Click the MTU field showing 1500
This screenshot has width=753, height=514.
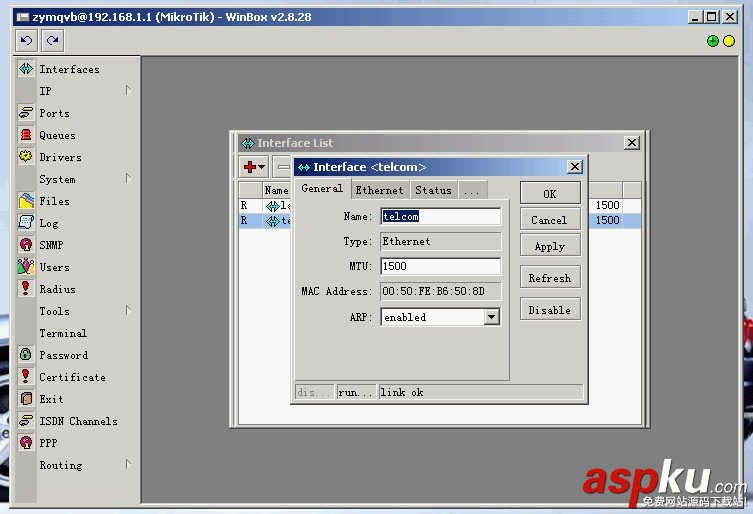(440, 266)
